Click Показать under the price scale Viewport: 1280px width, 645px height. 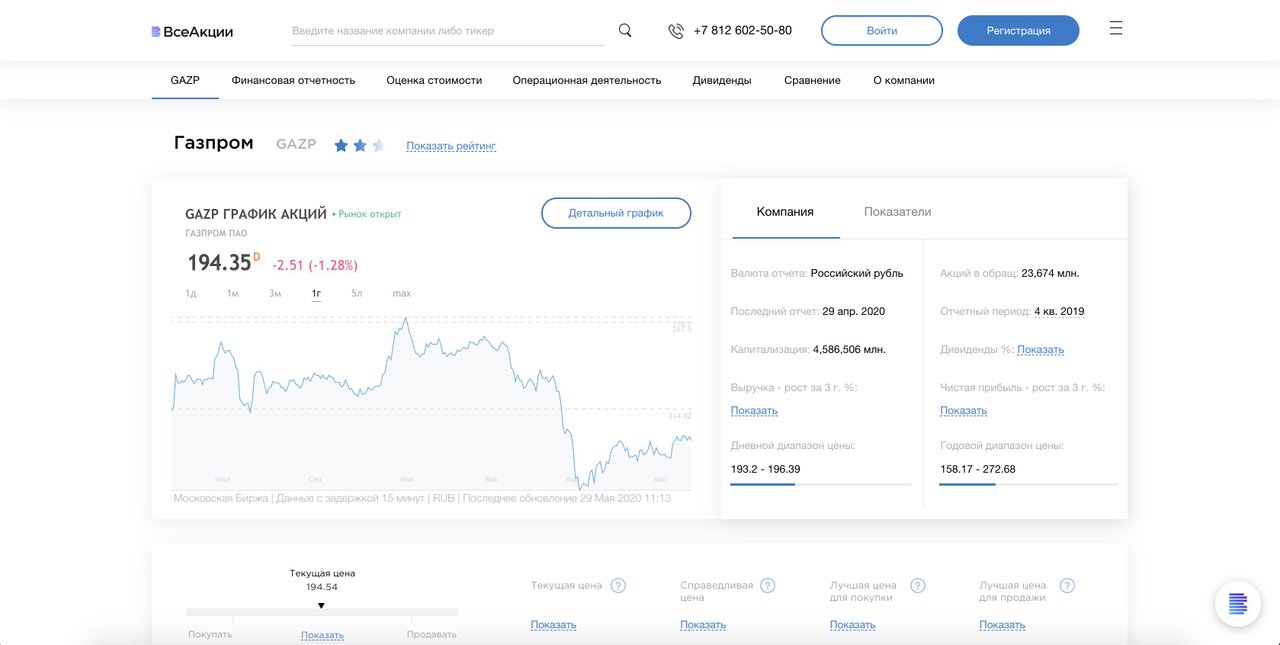(x=322, y=635)
